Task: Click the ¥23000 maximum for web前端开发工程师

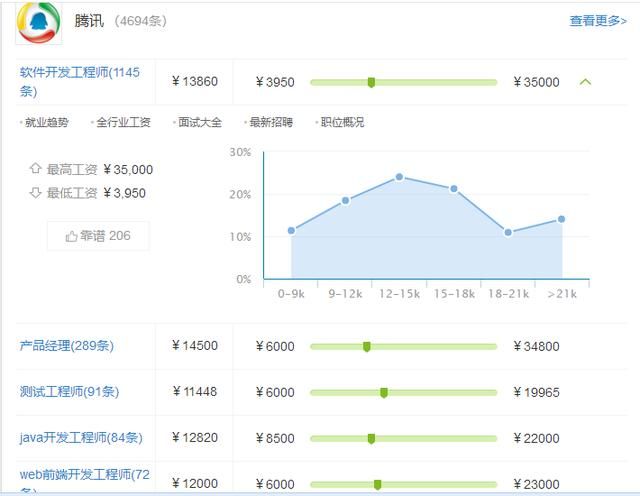Action: pyautogui.click(x=536, y=485)
